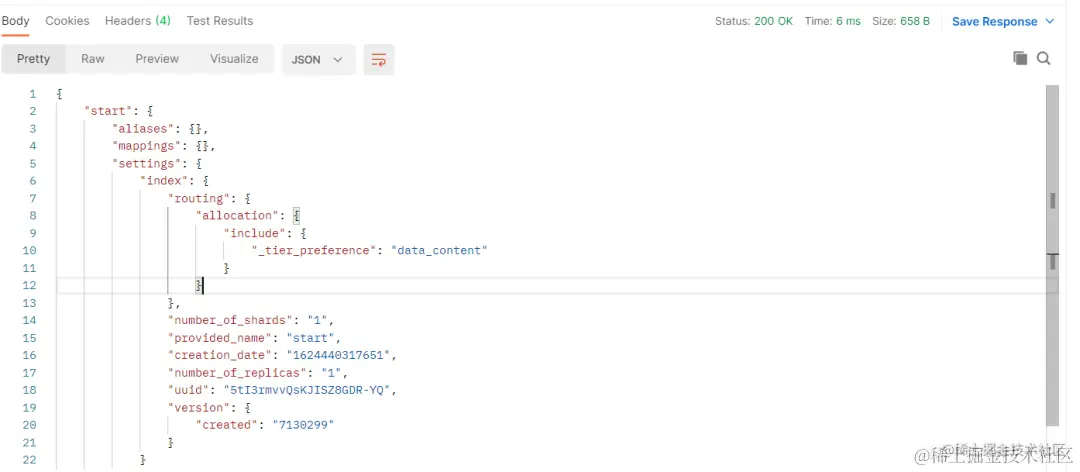Click the "mappings" key
Screen dimensions: 1080x472
[x=147, y=146]
